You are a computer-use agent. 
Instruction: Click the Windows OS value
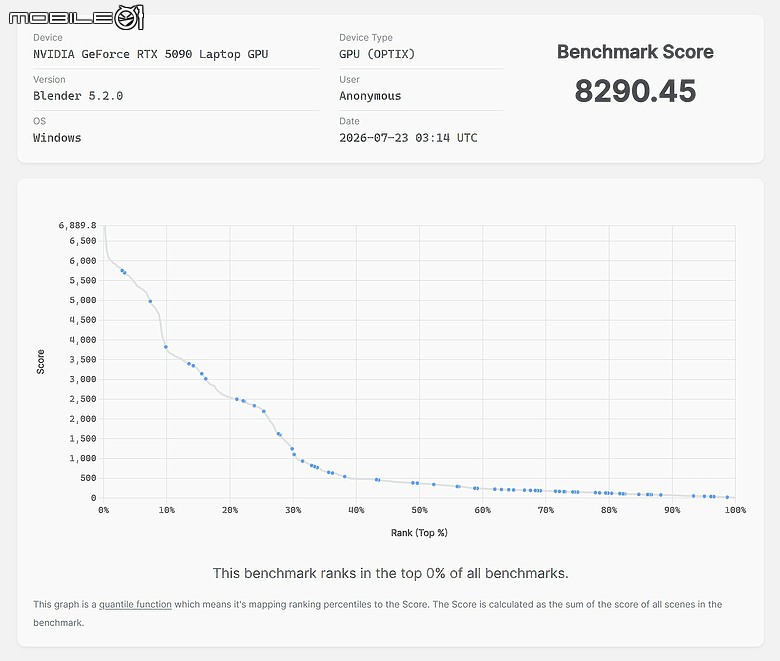pyautogui.click(x=57, y=138)
